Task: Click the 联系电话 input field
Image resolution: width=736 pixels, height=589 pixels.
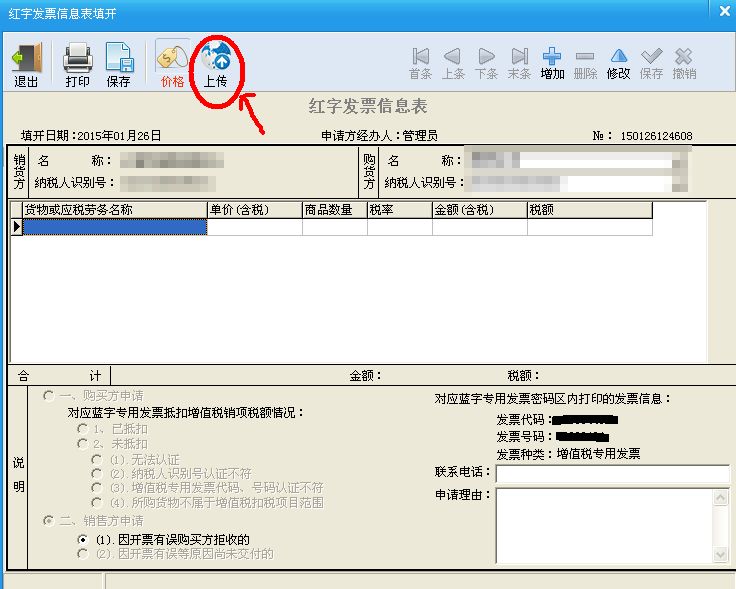Action: coord(613,474)
